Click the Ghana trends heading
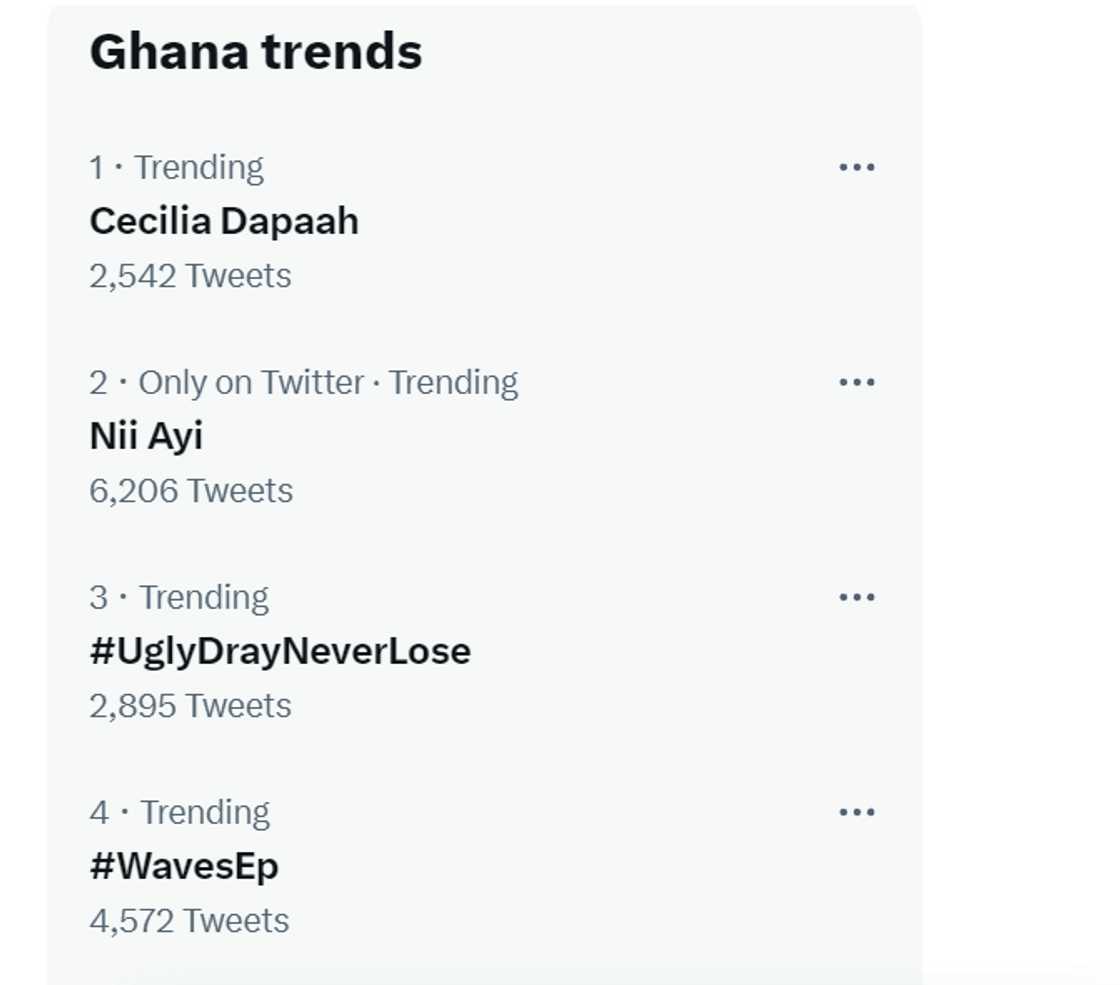 pyautogui.click(x=255, y=52)
